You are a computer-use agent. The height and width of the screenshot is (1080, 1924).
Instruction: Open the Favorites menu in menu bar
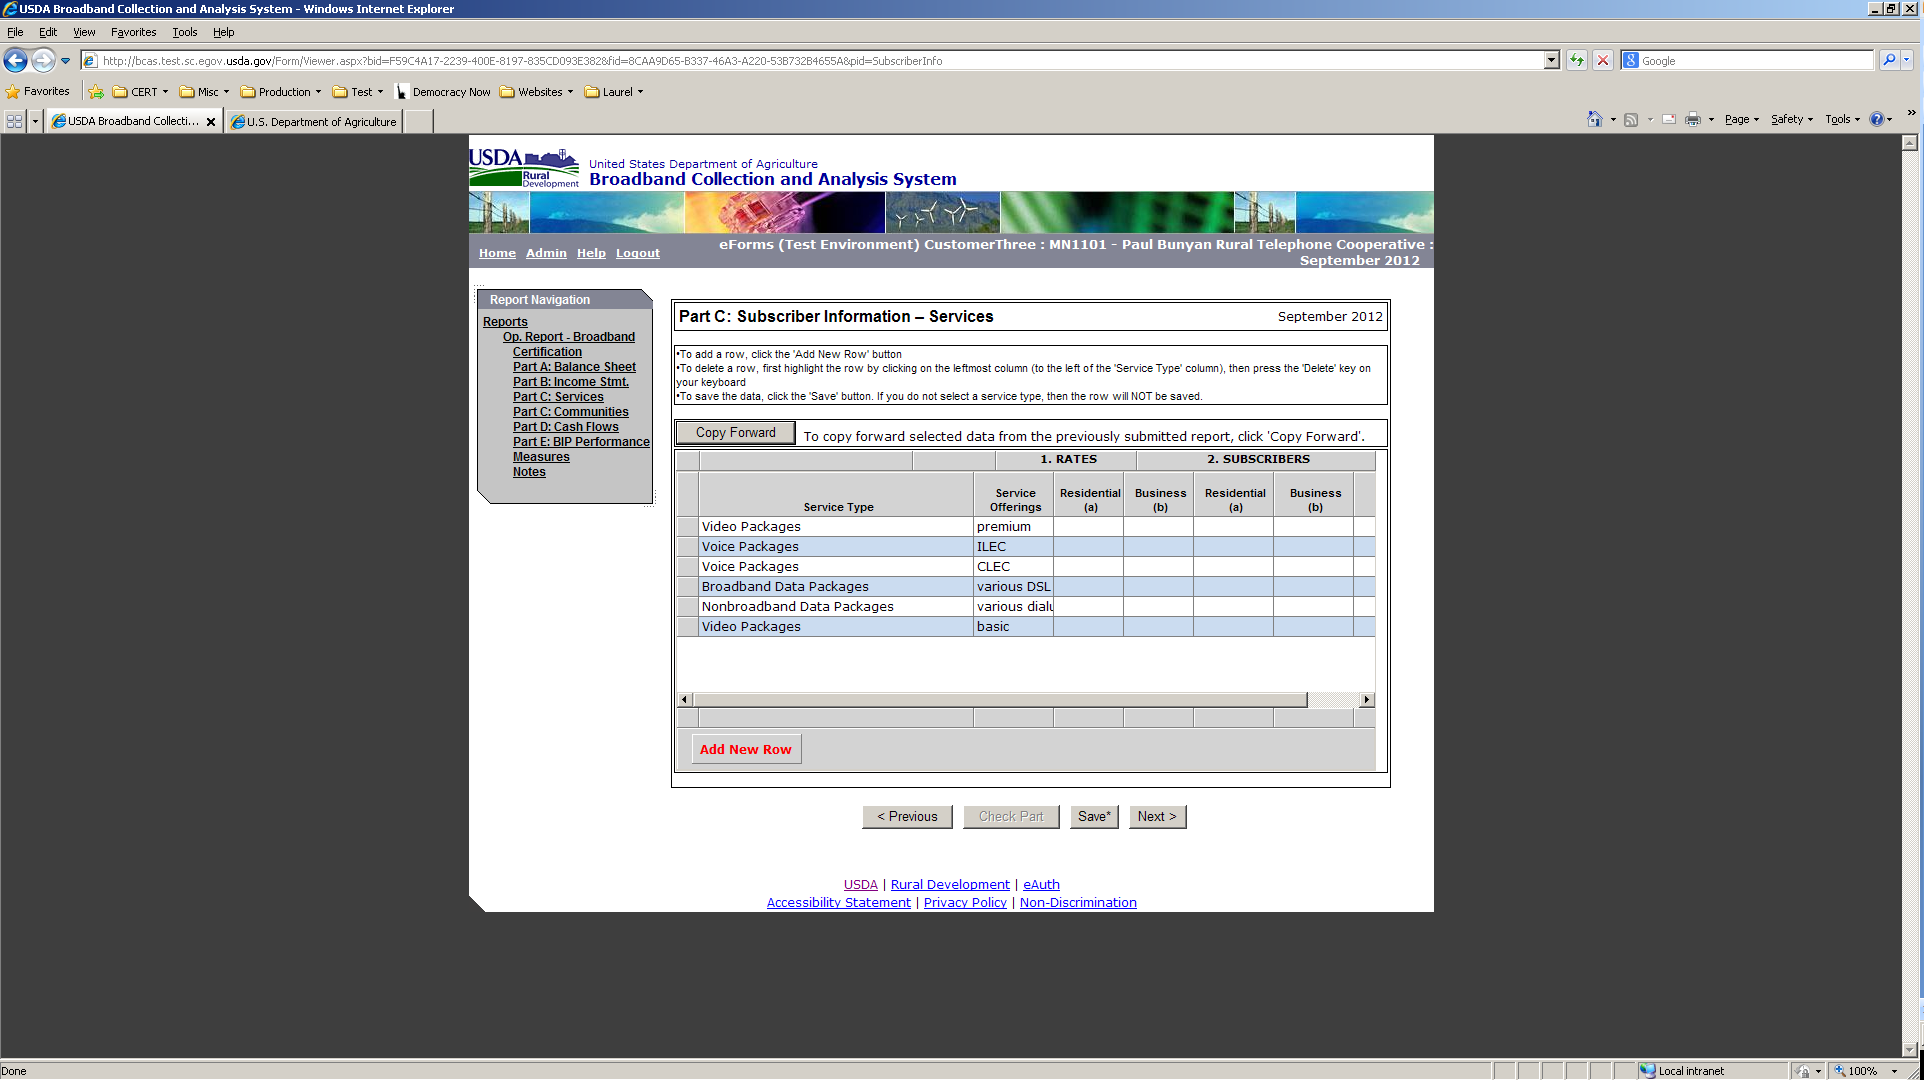(133, 32)
